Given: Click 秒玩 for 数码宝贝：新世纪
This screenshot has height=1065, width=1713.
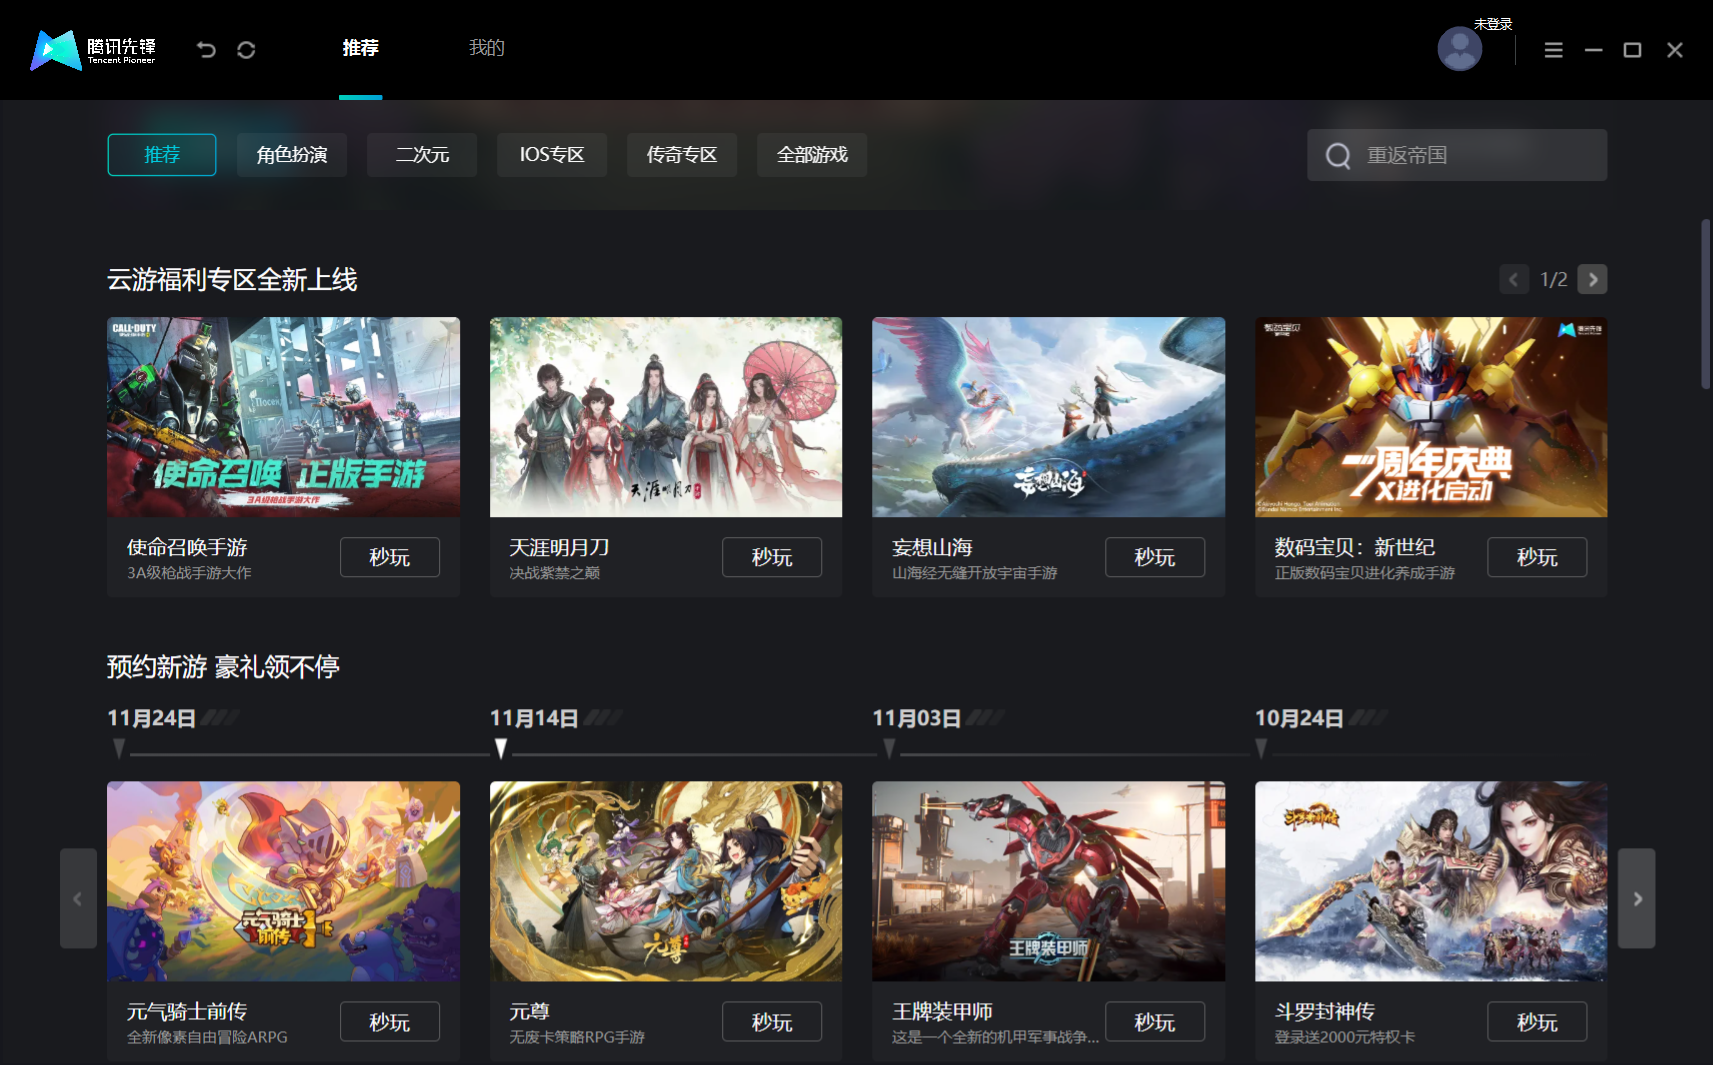Looking at the screenshot, I should click(1537, 557).
